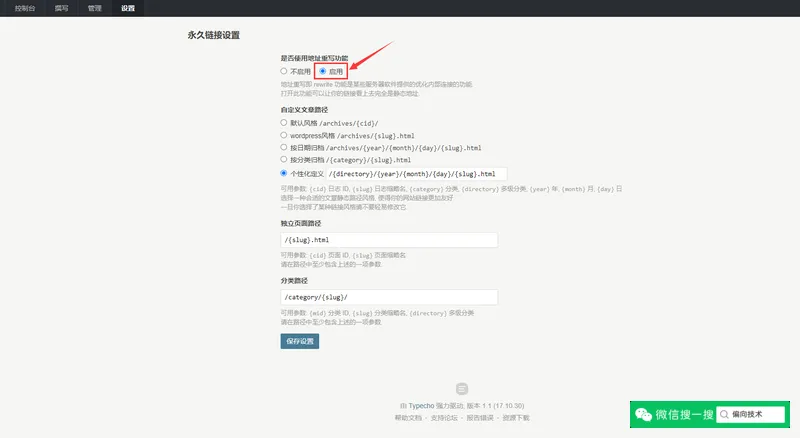Select 按分类归档 path option

point(284,159)
